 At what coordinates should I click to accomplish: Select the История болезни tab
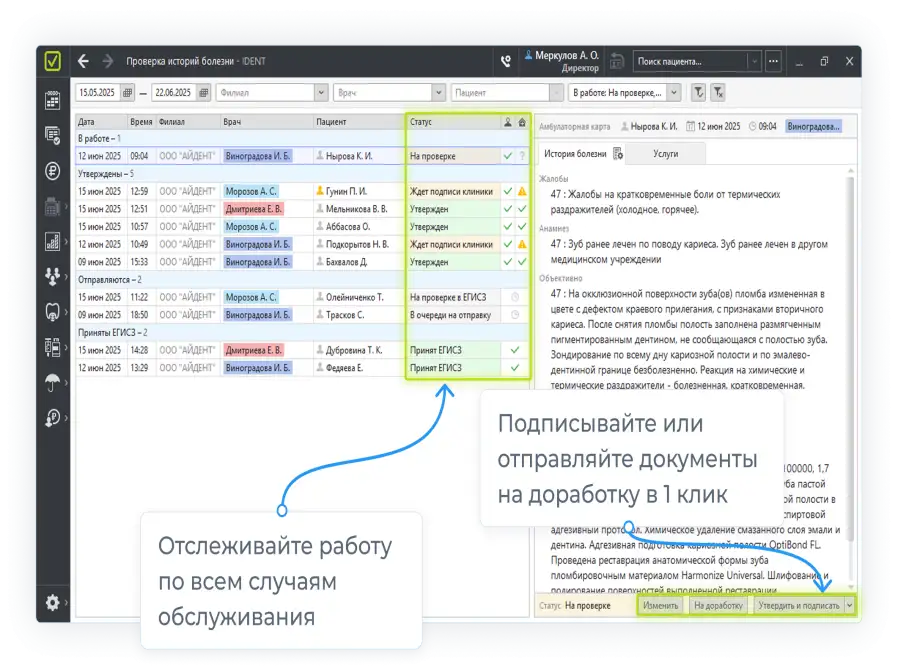[574, 153]
